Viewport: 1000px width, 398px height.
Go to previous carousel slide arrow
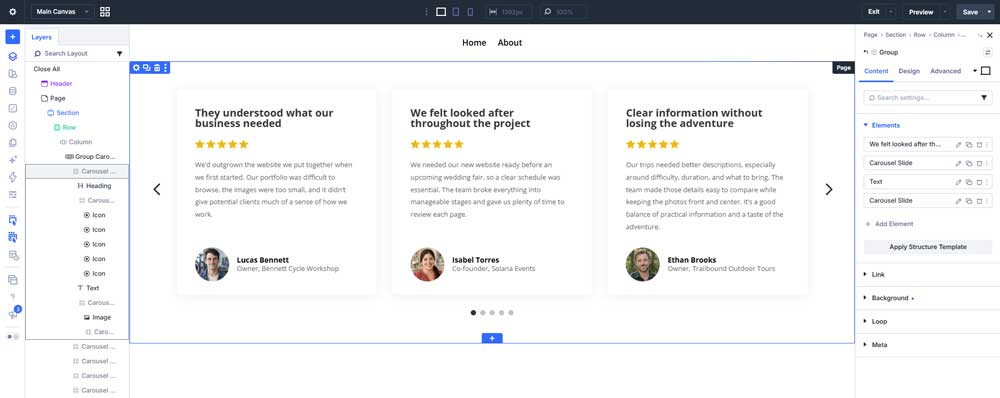pos(157,189)
